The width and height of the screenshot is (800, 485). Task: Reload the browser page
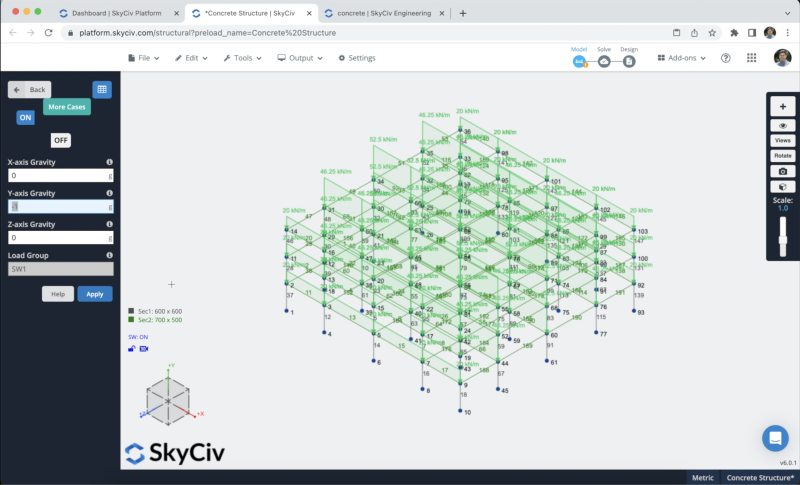tap(48, 33)
